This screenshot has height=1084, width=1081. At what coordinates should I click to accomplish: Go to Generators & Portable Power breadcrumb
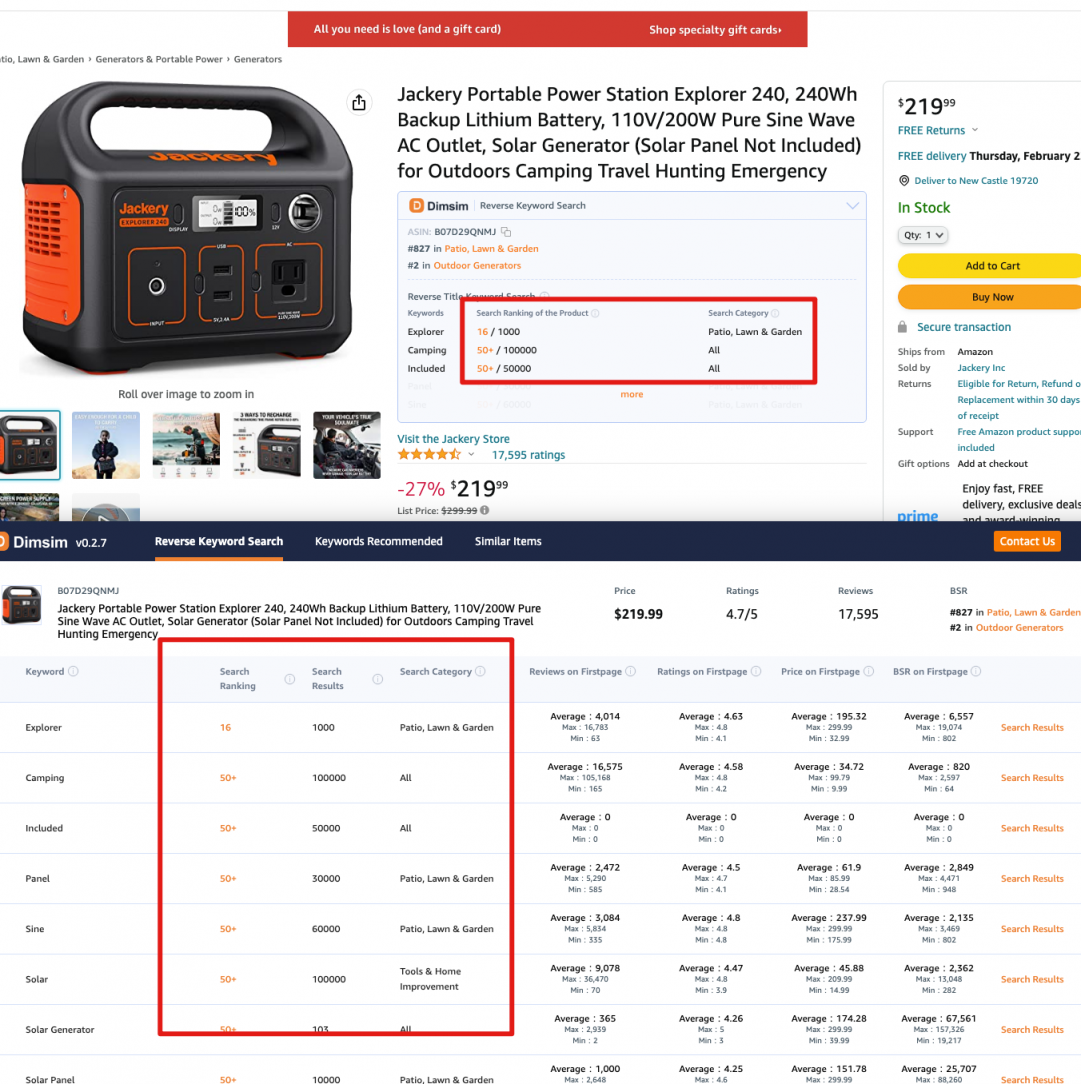[x=159, y=59]
